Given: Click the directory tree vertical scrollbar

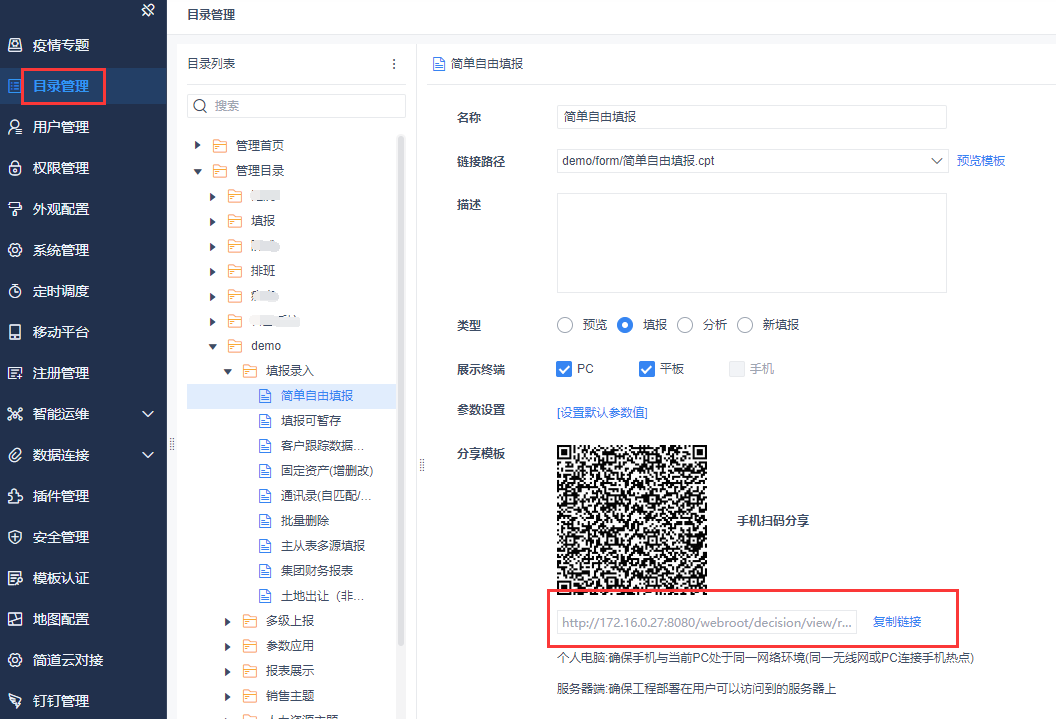Looking at the screenshot, I should [x=401, y=390].
